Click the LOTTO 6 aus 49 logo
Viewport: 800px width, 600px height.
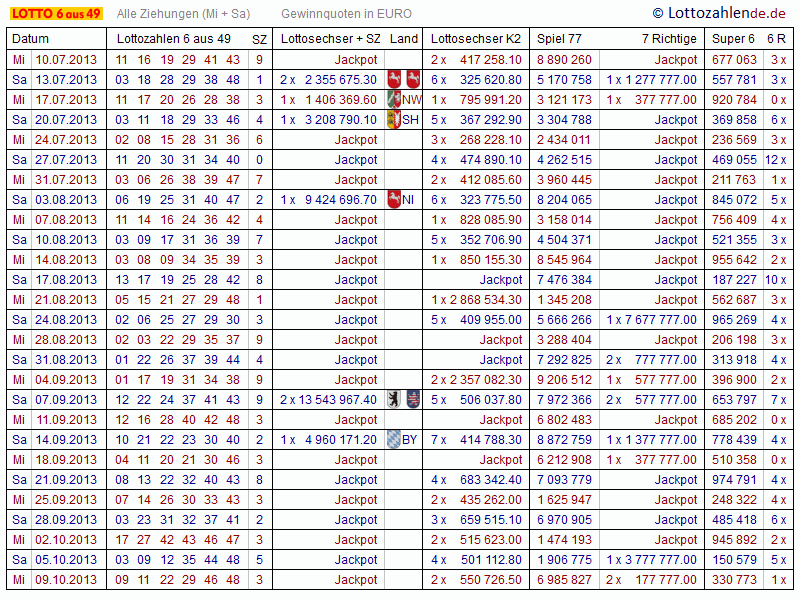coord(55,13)
